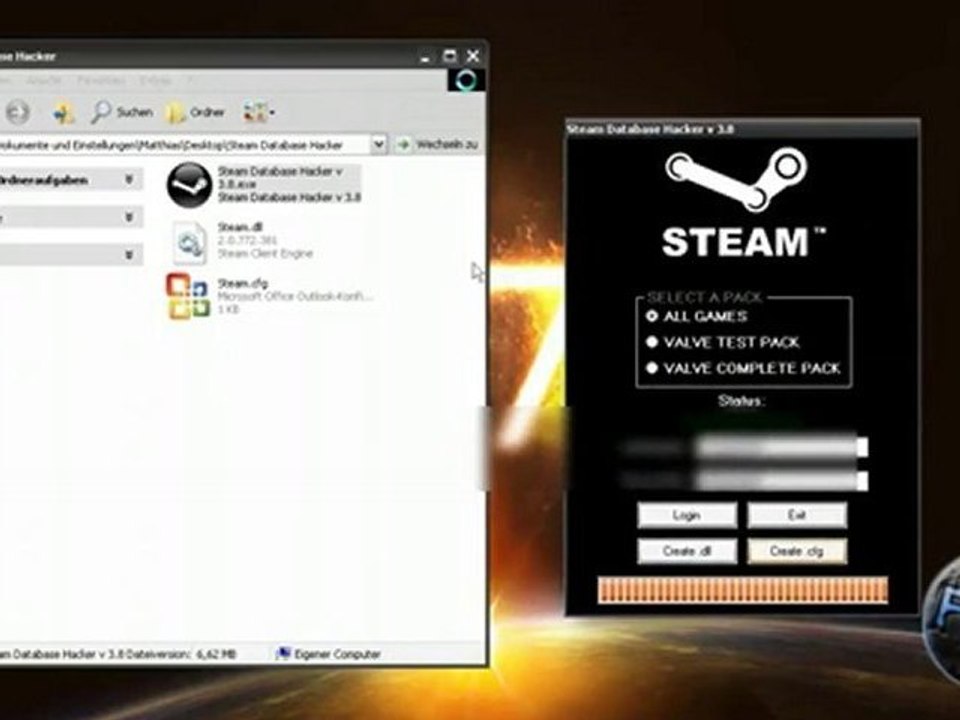Select the Steam.dll file icon
The width and height of the screenshot is (960, 720).
tap(190, 242)
